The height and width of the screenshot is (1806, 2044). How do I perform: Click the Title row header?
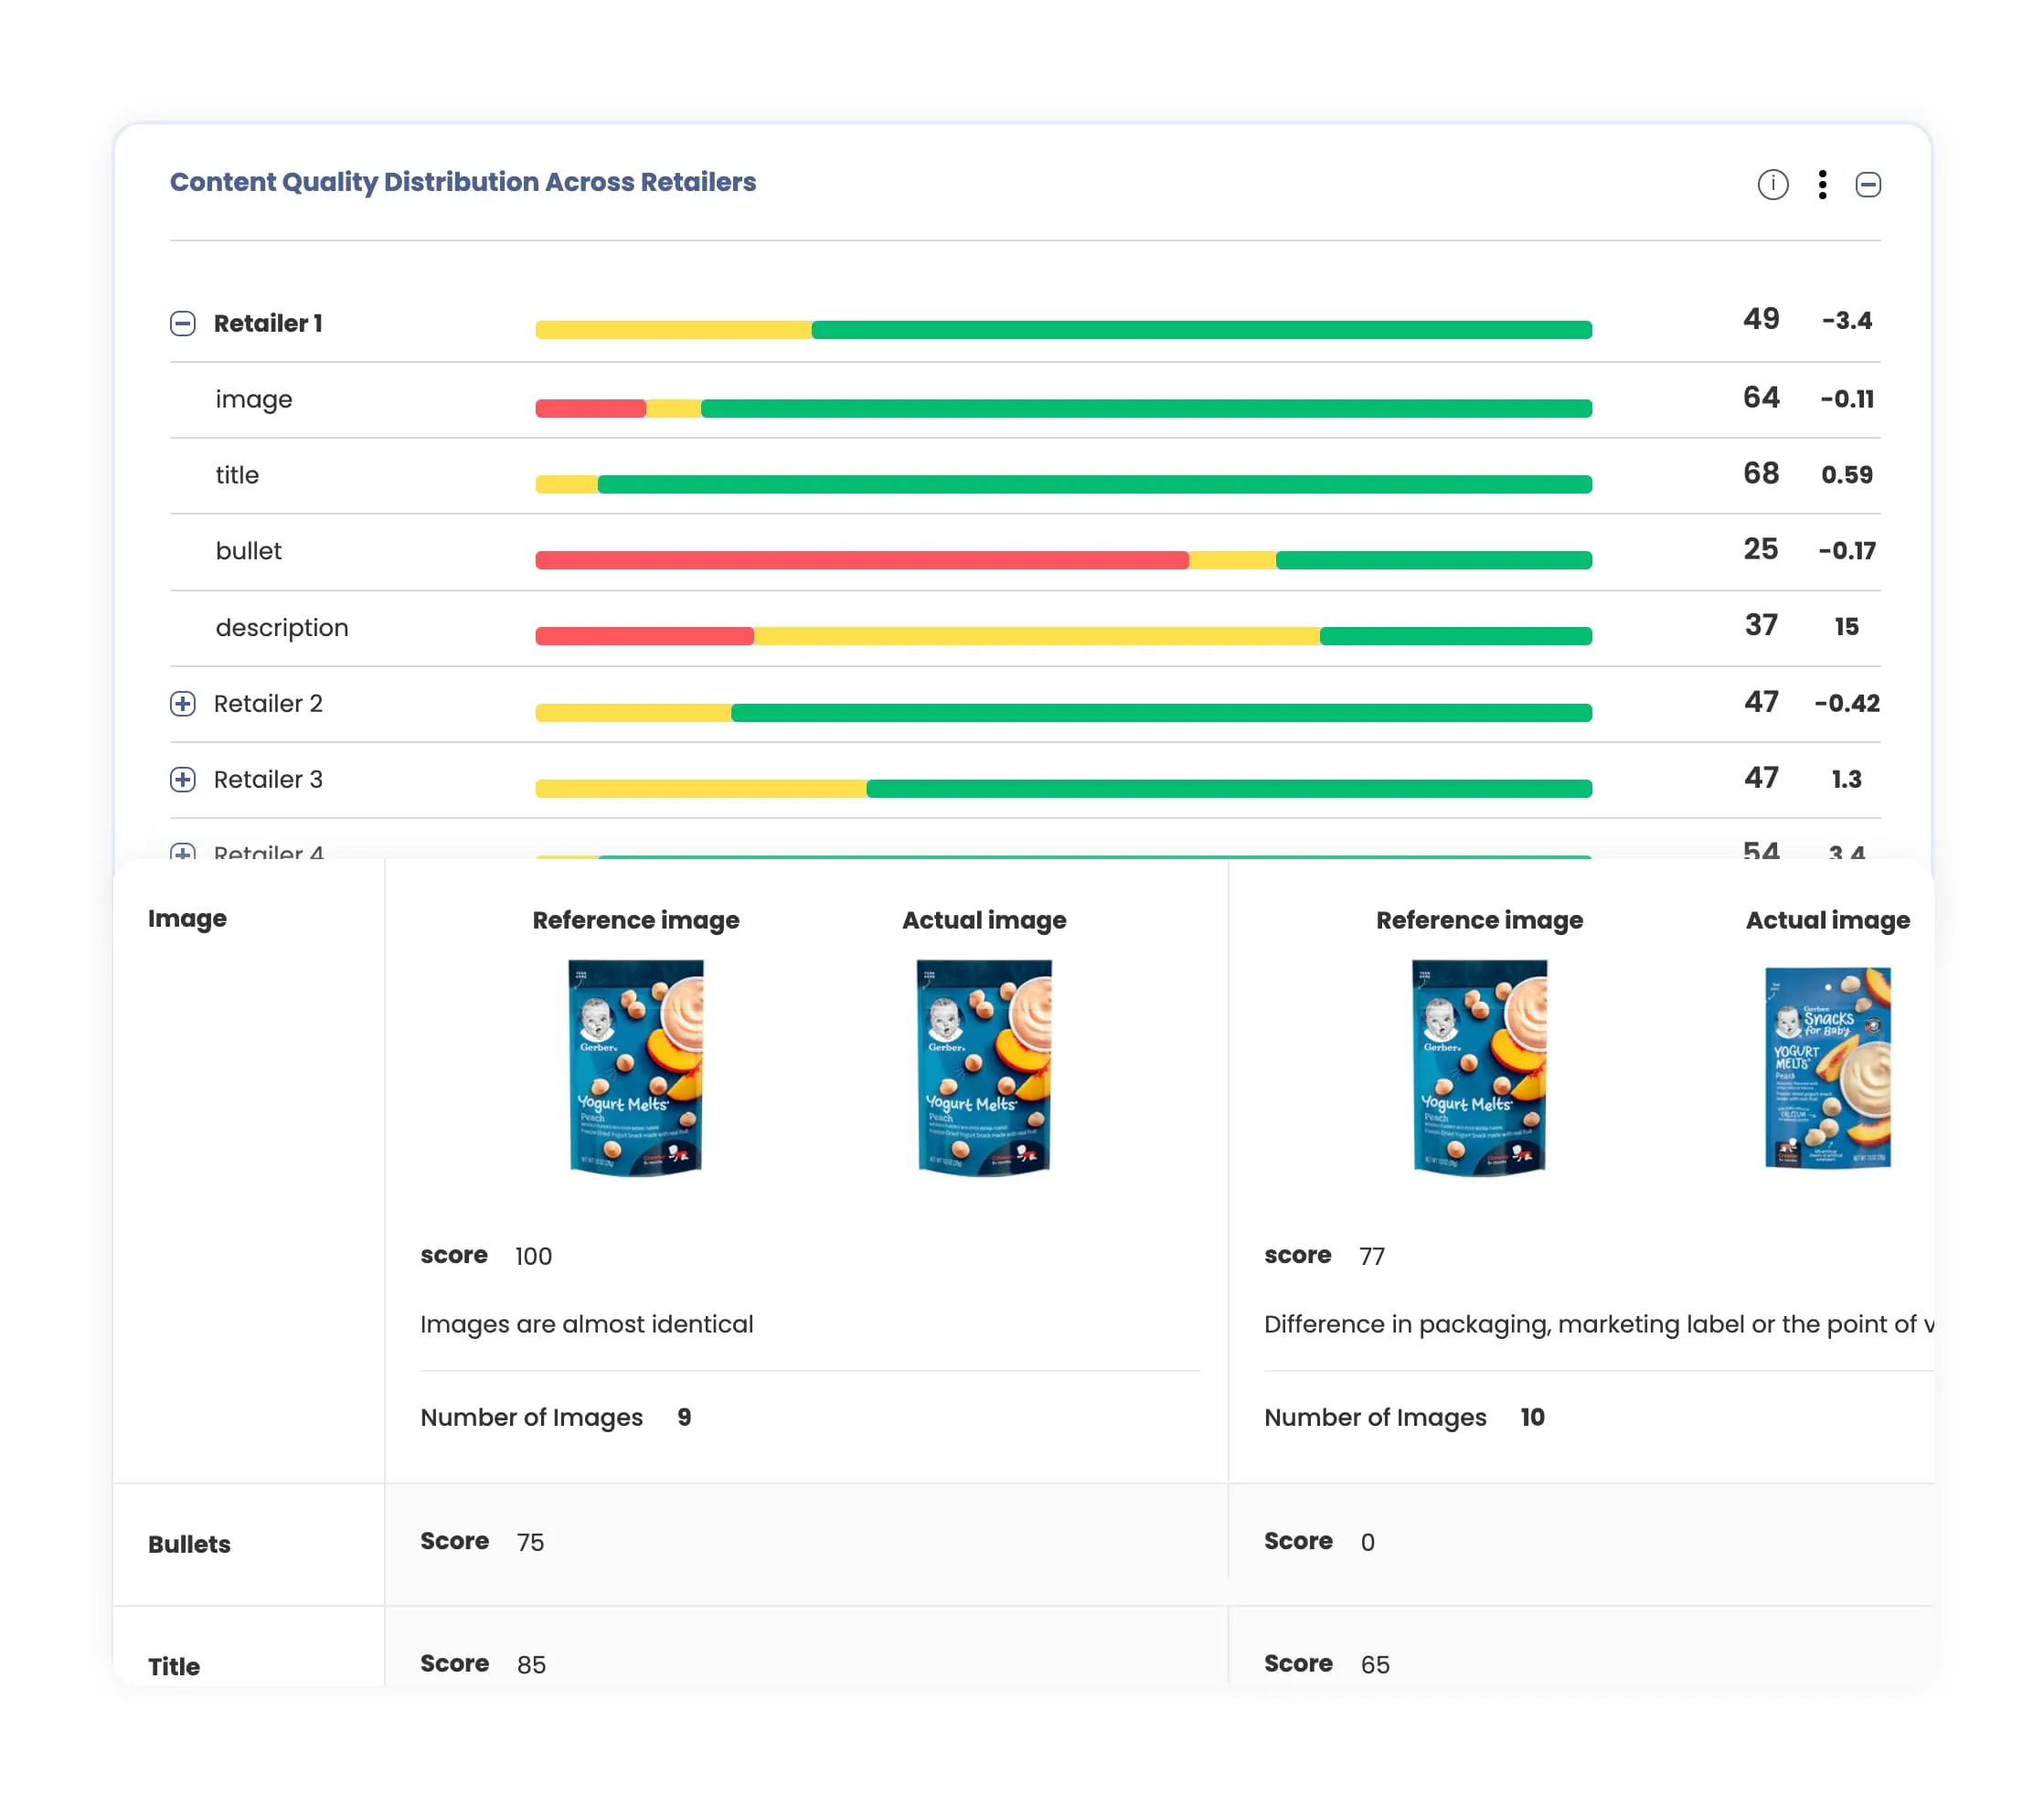click(174, 1665)
